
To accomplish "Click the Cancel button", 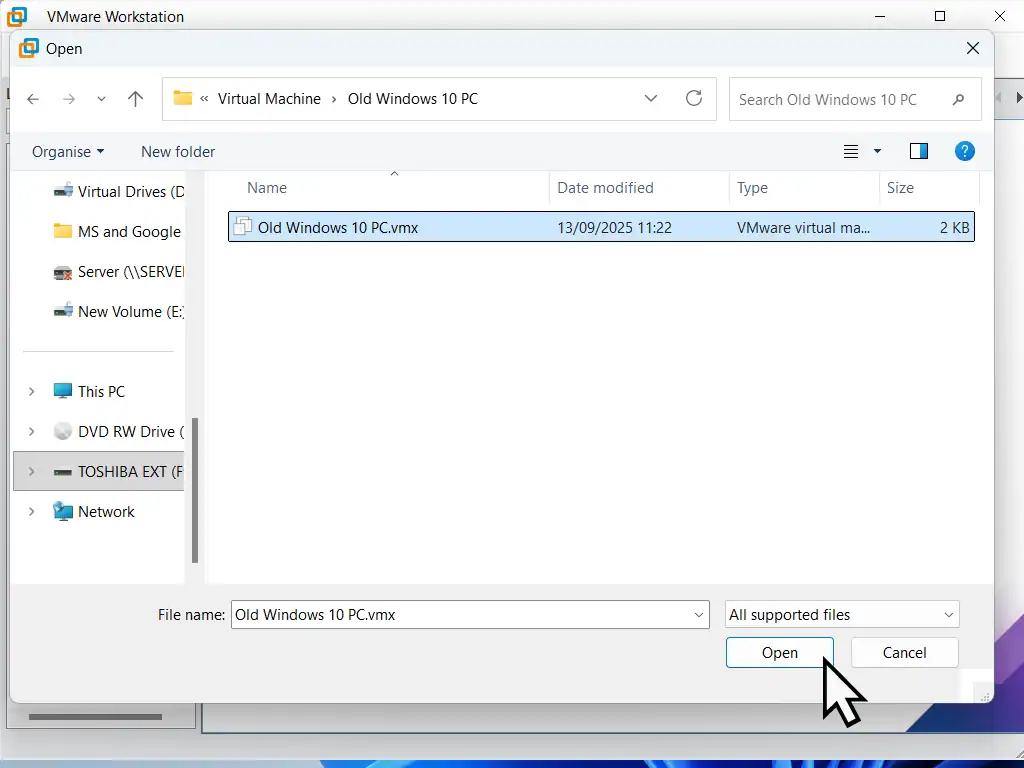I will [x=904, y=652].
